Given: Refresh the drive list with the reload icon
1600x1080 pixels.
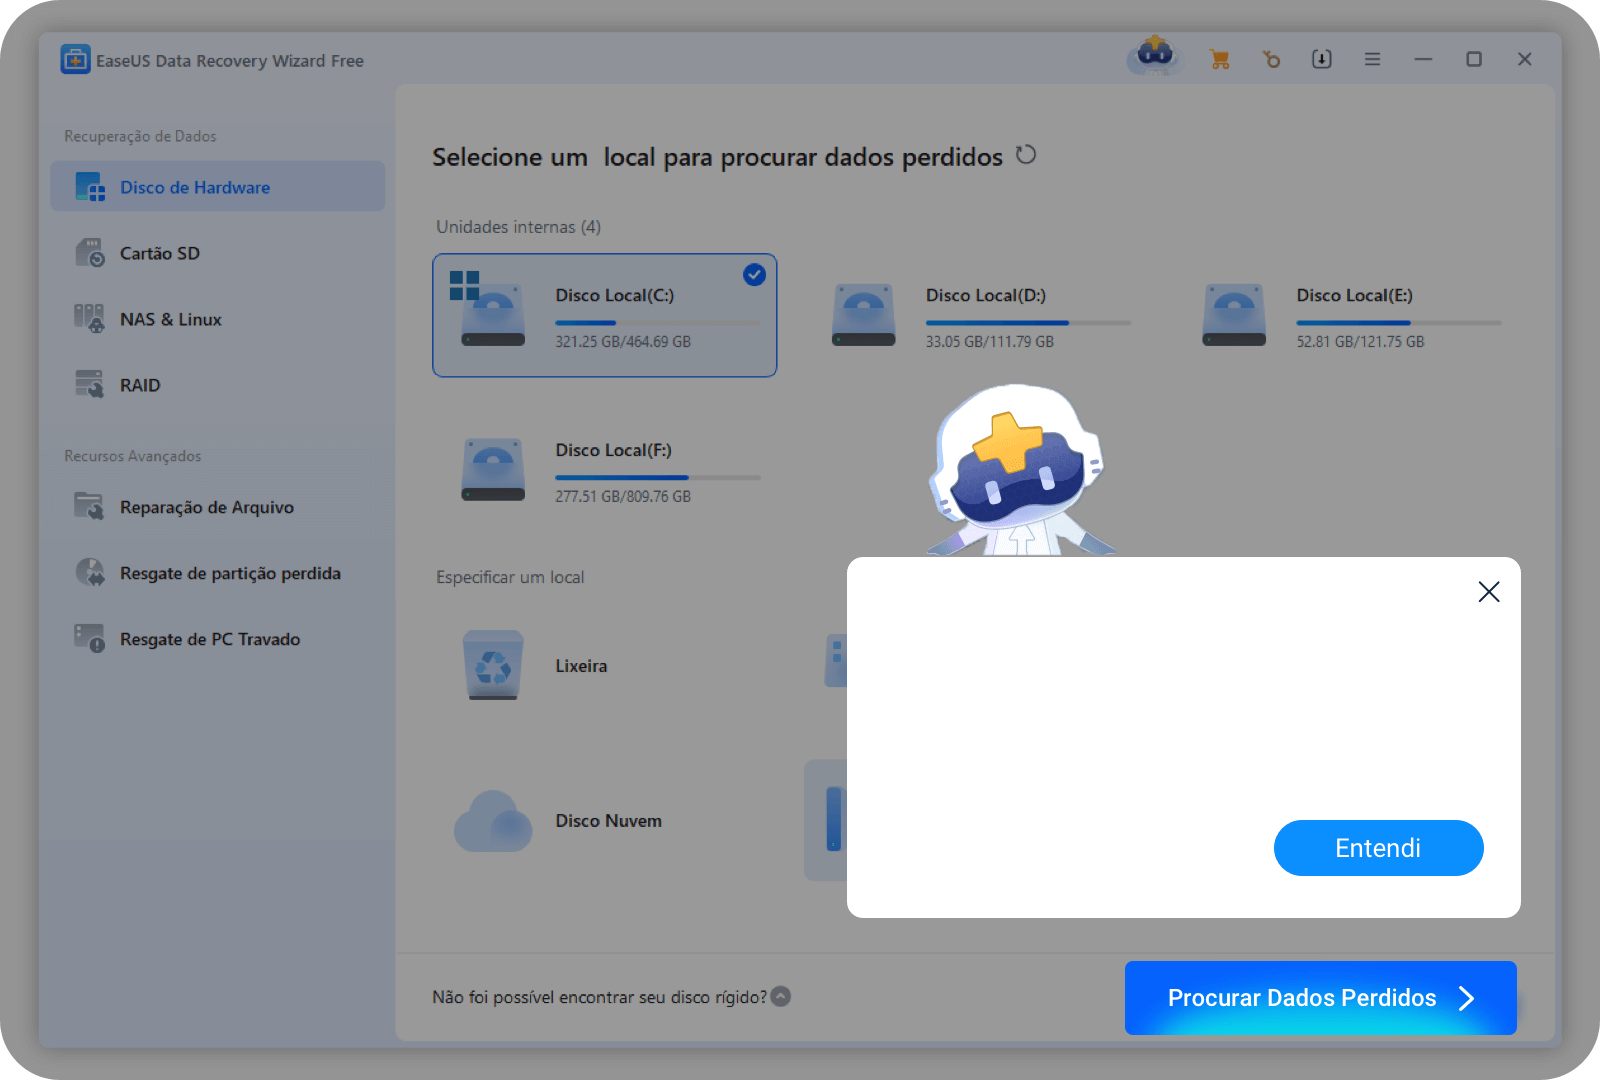Looking at the screenshot, I should click(1026, 155).
